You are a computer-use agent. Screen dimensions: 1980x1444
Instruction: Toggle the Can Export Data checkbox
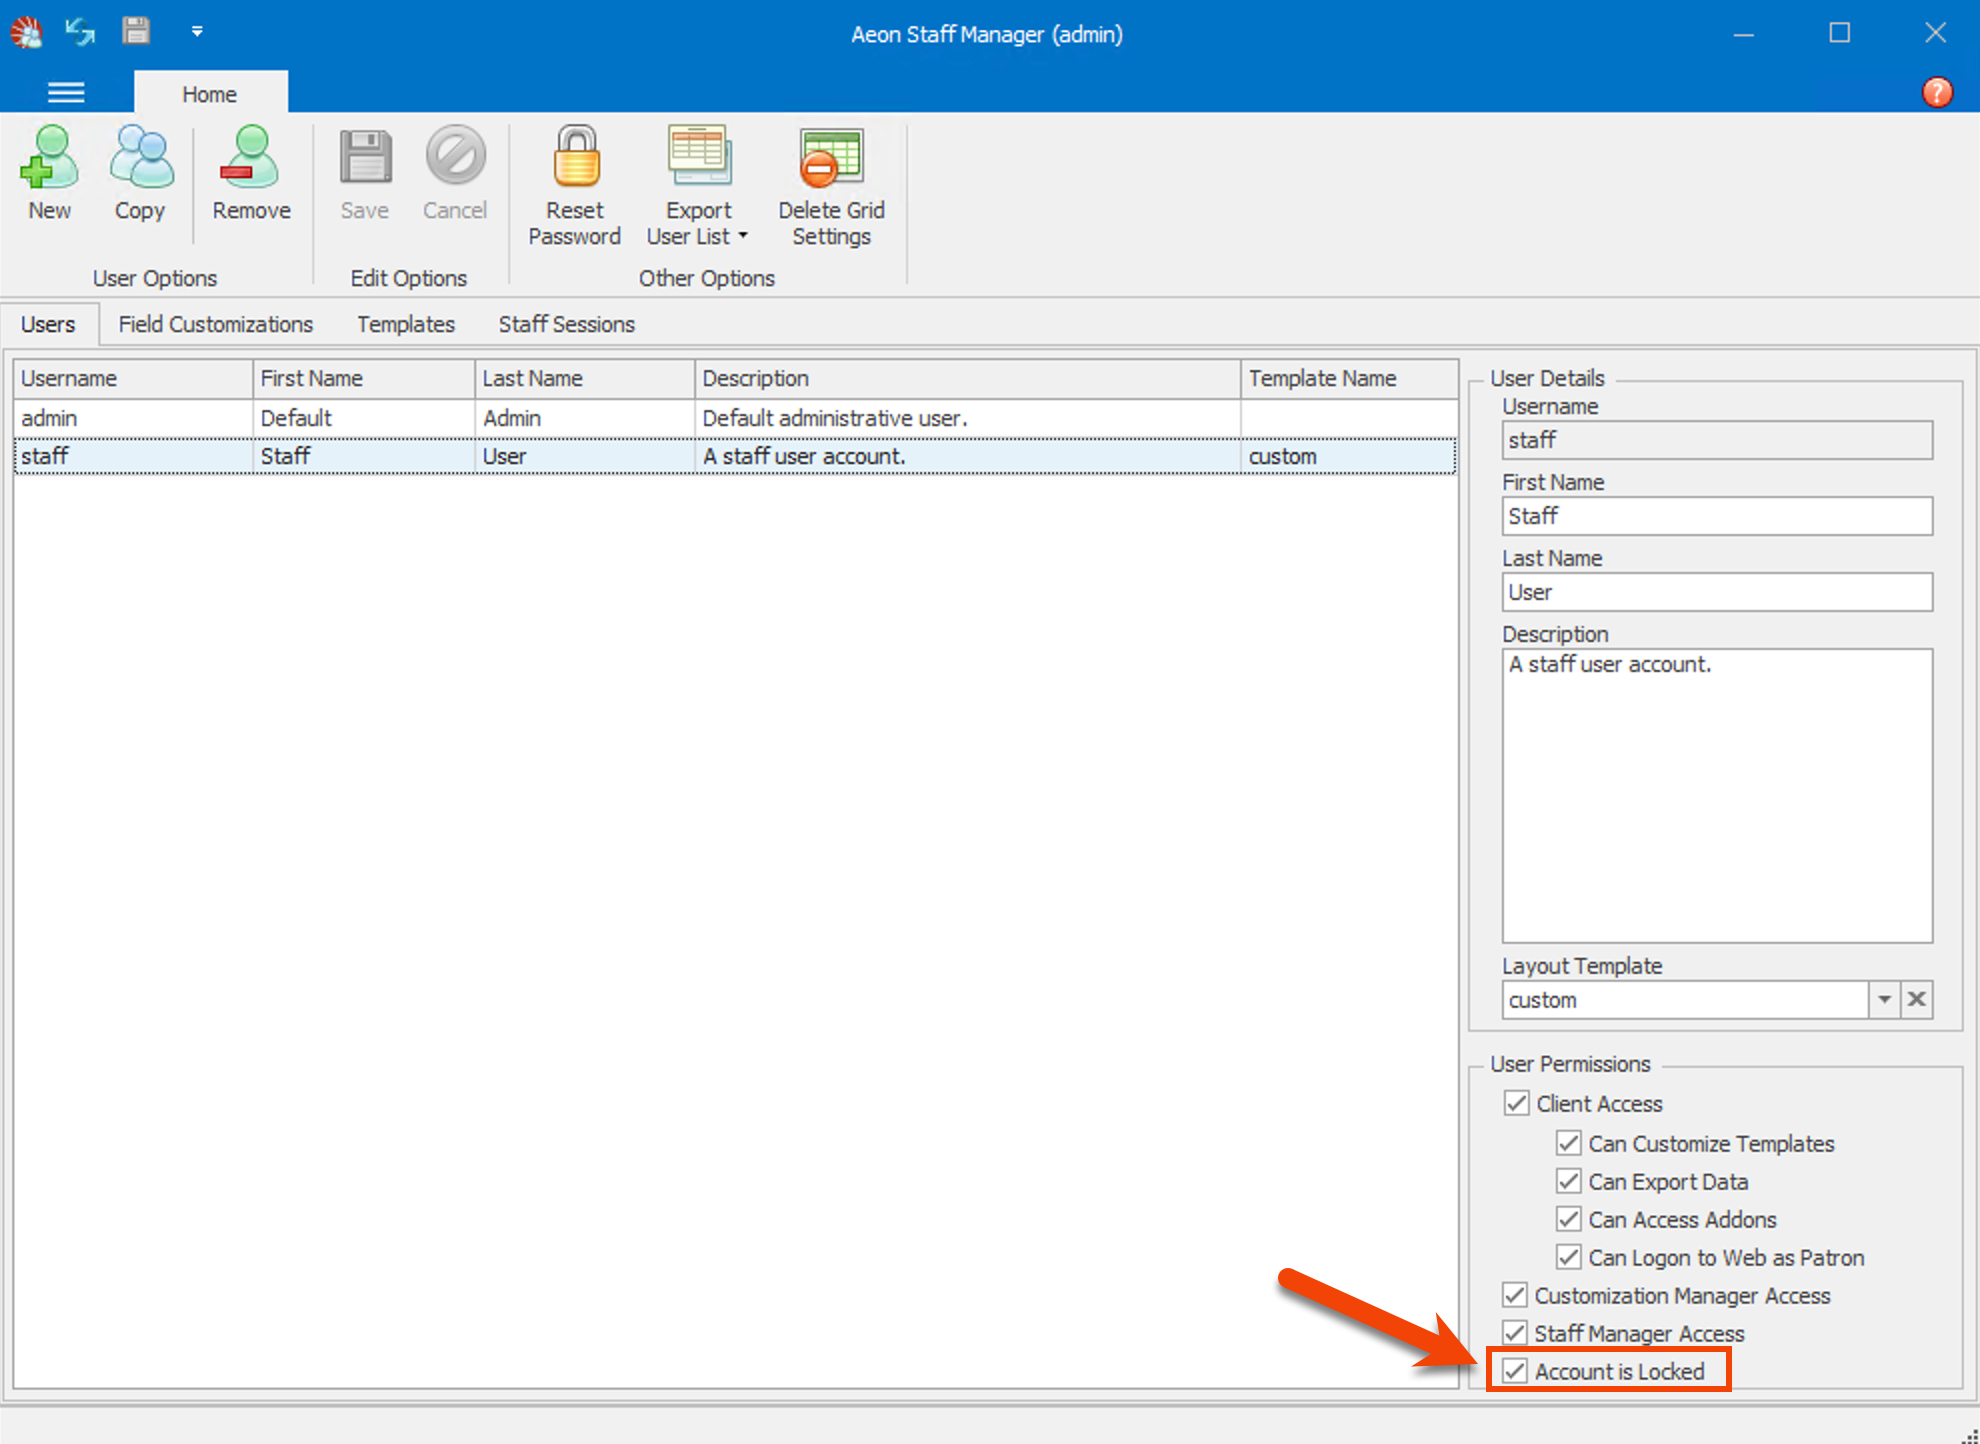pyautogui.click(x=1568, y=1181)
